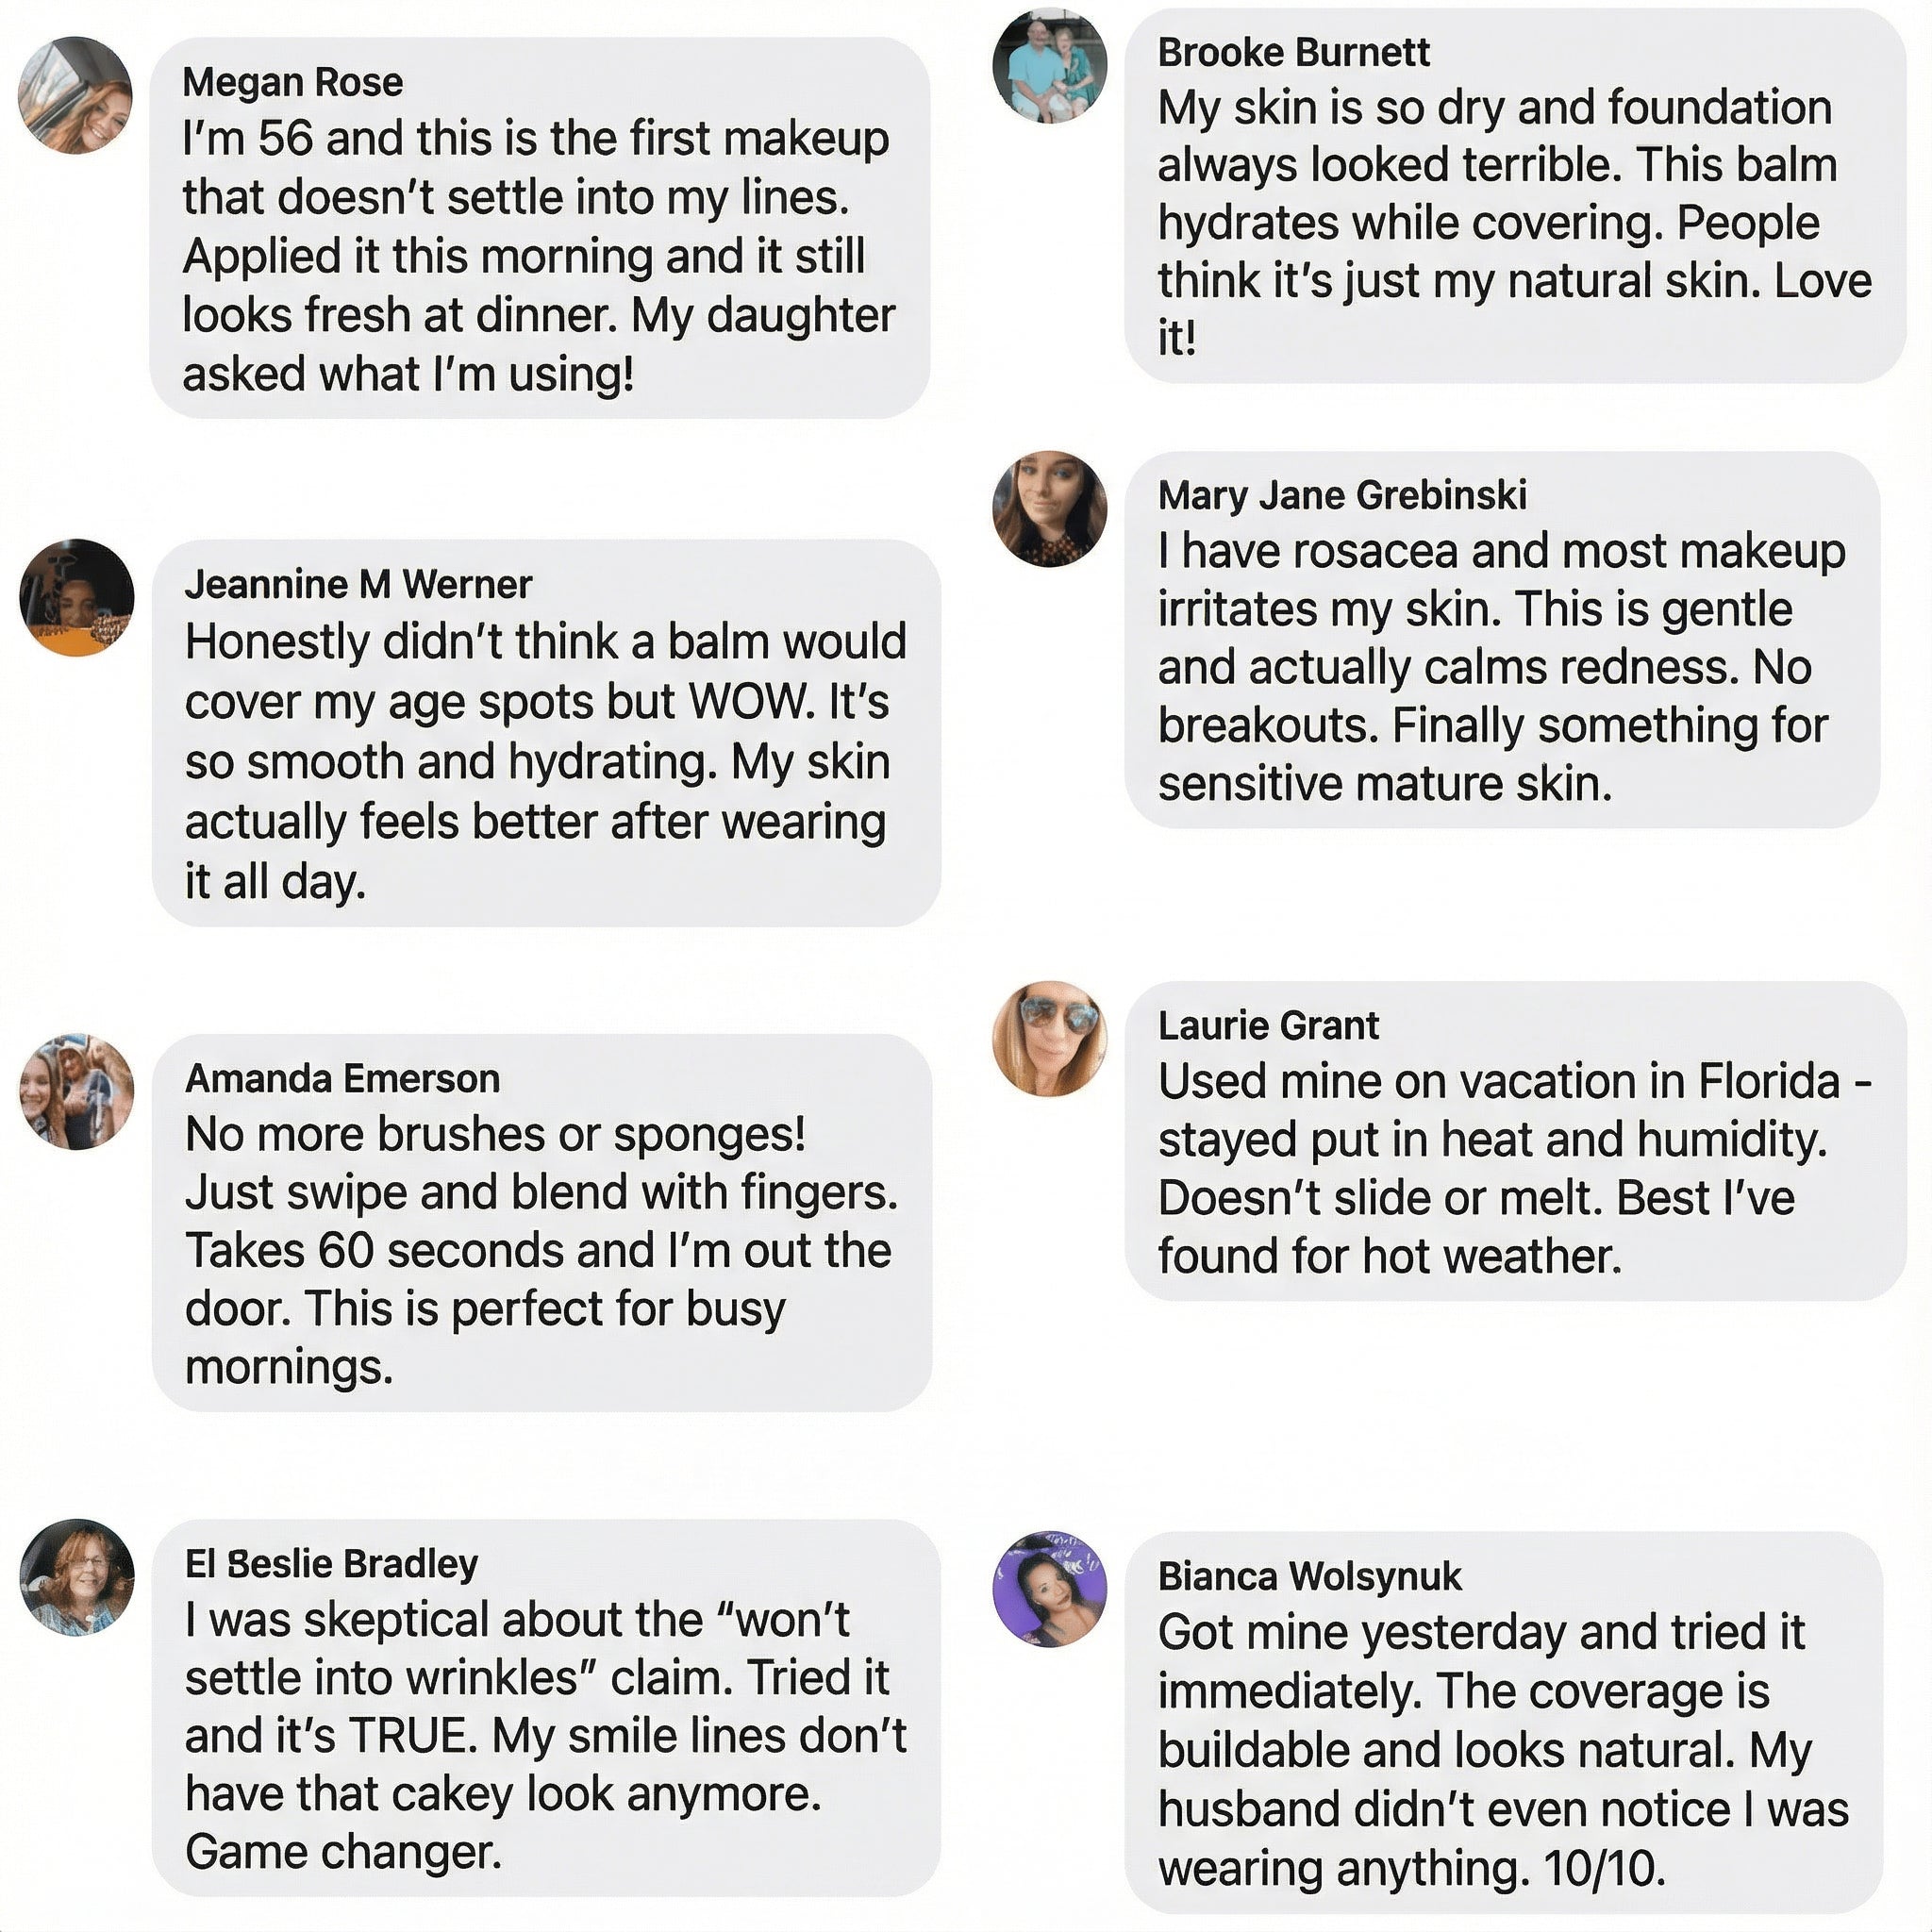This screenshot has width=1932, height=1932.
Task: Click the name Megan Rose
Action: (293, 82)
